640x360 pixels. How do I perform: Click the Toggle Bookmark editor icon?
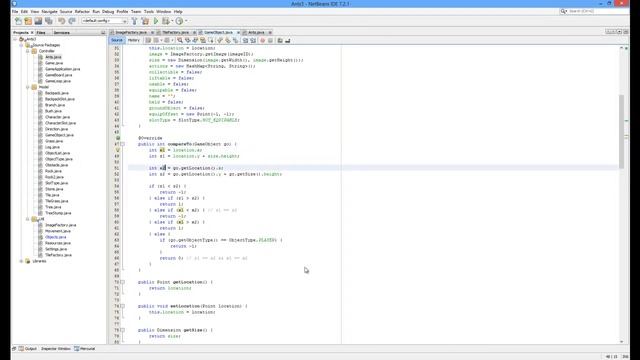pos(236,40)
